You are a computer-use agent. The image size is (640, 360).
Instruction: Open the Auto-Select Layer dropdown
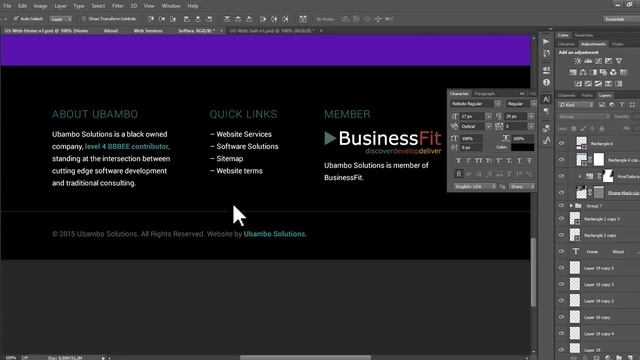[61, 19]
